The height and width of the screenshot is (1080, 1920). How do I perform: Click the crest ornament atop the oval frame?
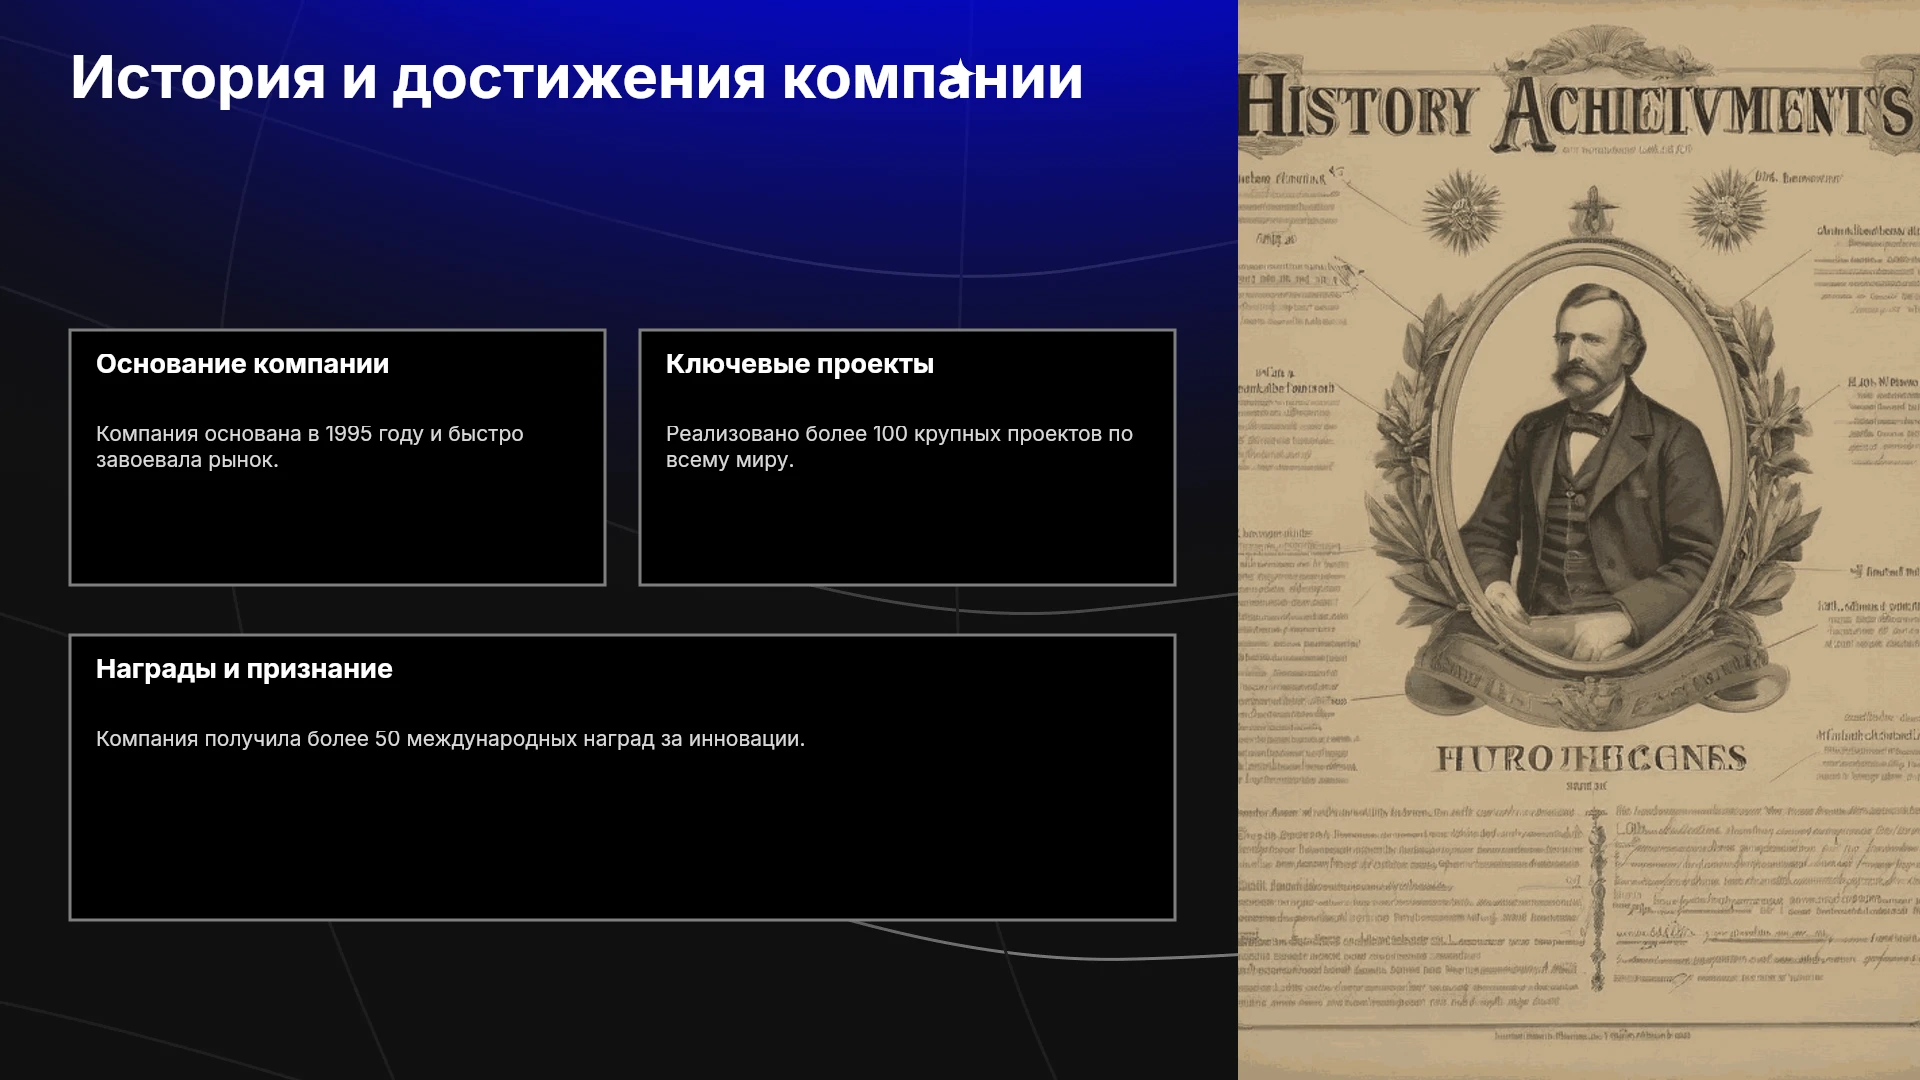pos(1593,211)
